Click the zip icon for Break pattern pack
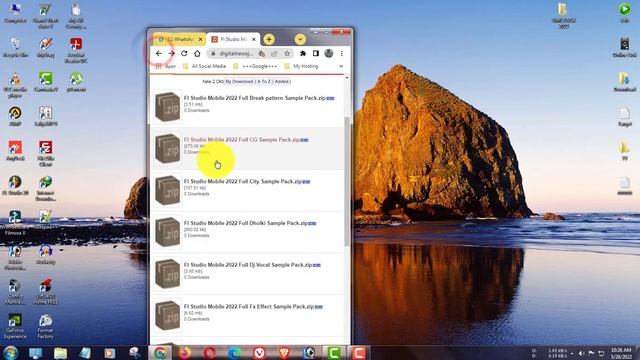The width and height of the screenshot is (640, 360). click(x=167, y=107)
